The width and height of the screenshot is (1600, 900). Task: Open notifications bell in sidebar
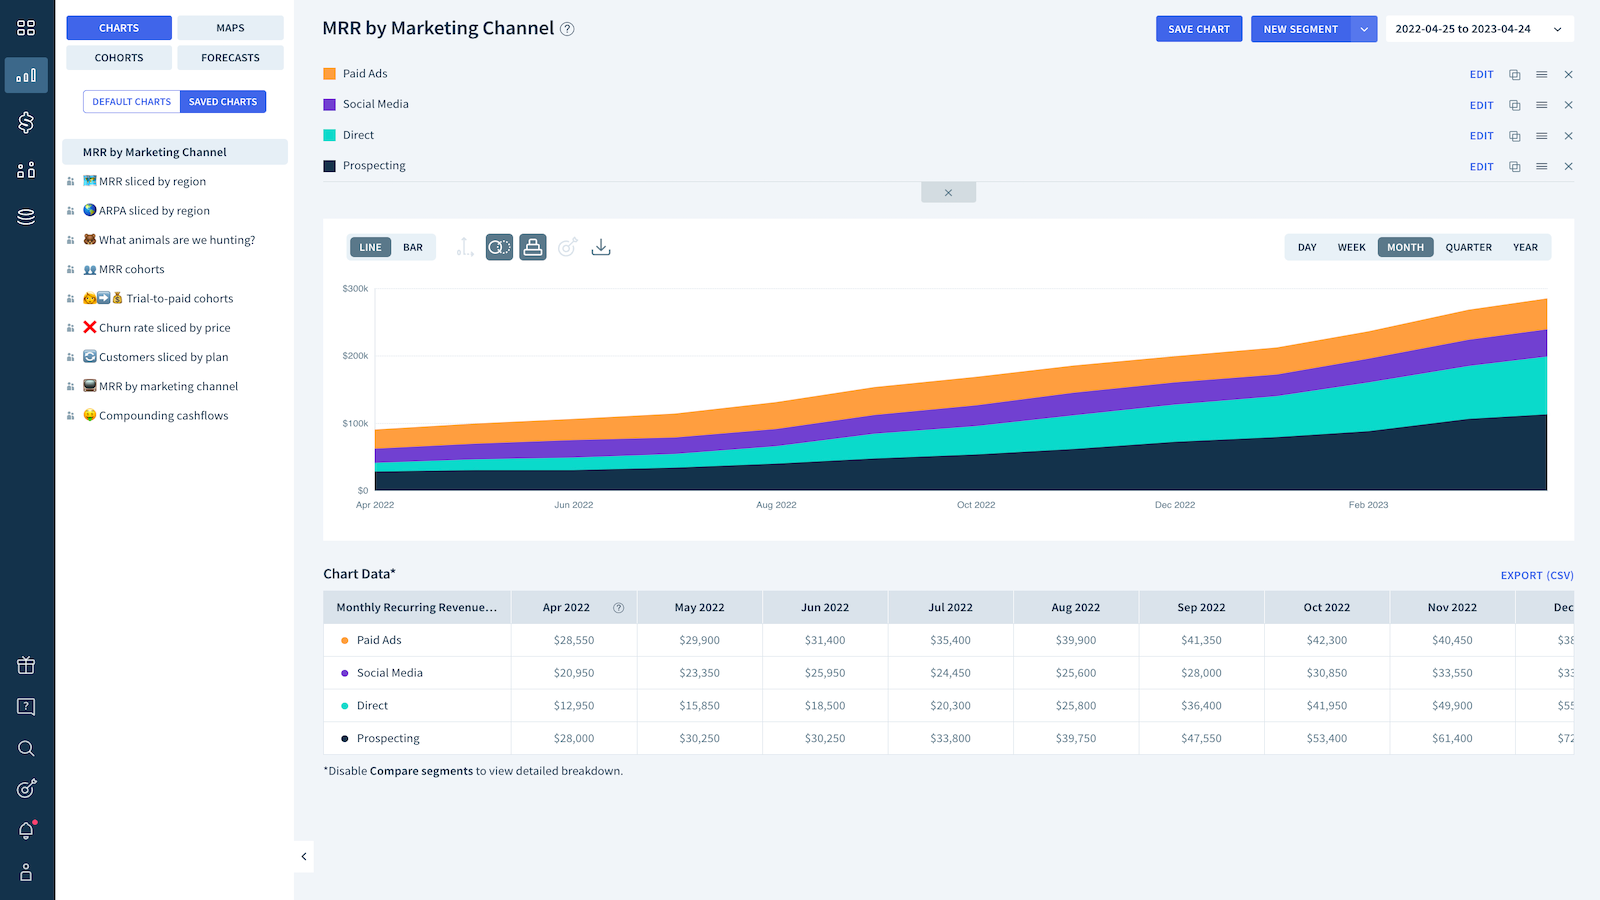[x=26, y=830]
